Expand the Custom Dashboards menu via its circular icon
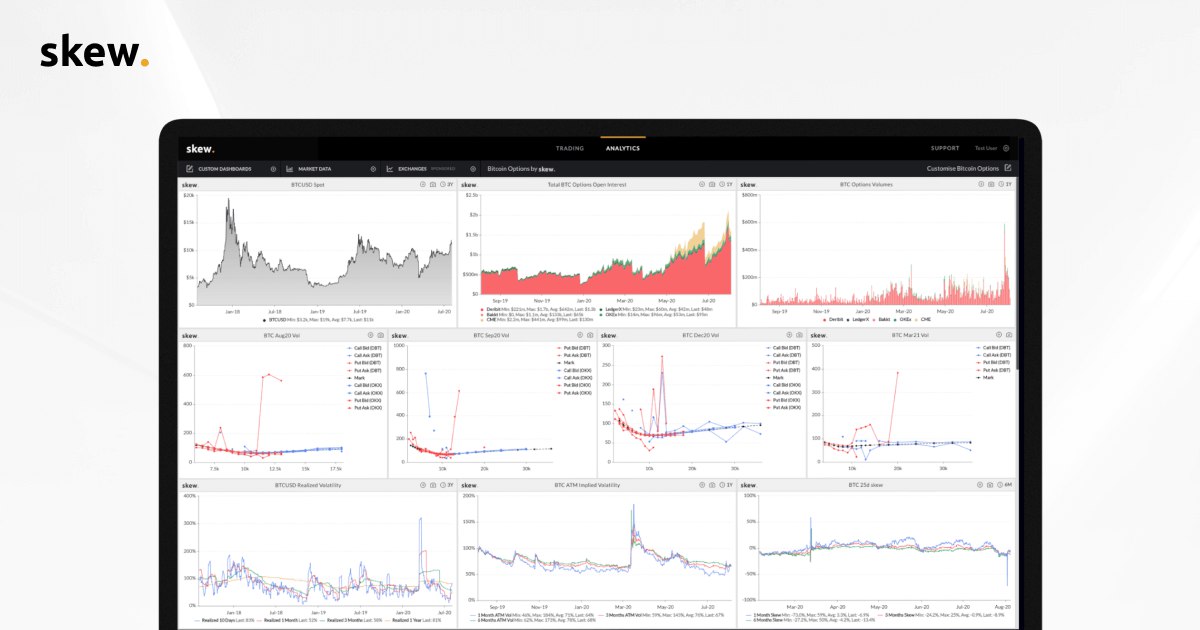The width and height of the screenshot is (1200, 630). coord(273,169)
